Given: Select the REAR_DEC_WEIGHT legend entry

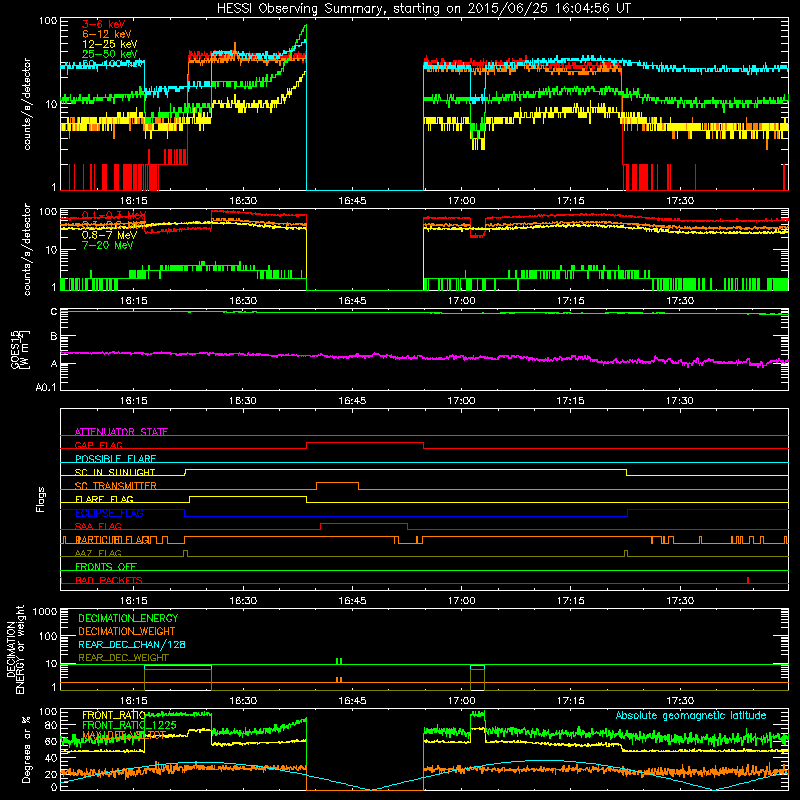Looking at the screenshot, I should coord(123,658).
